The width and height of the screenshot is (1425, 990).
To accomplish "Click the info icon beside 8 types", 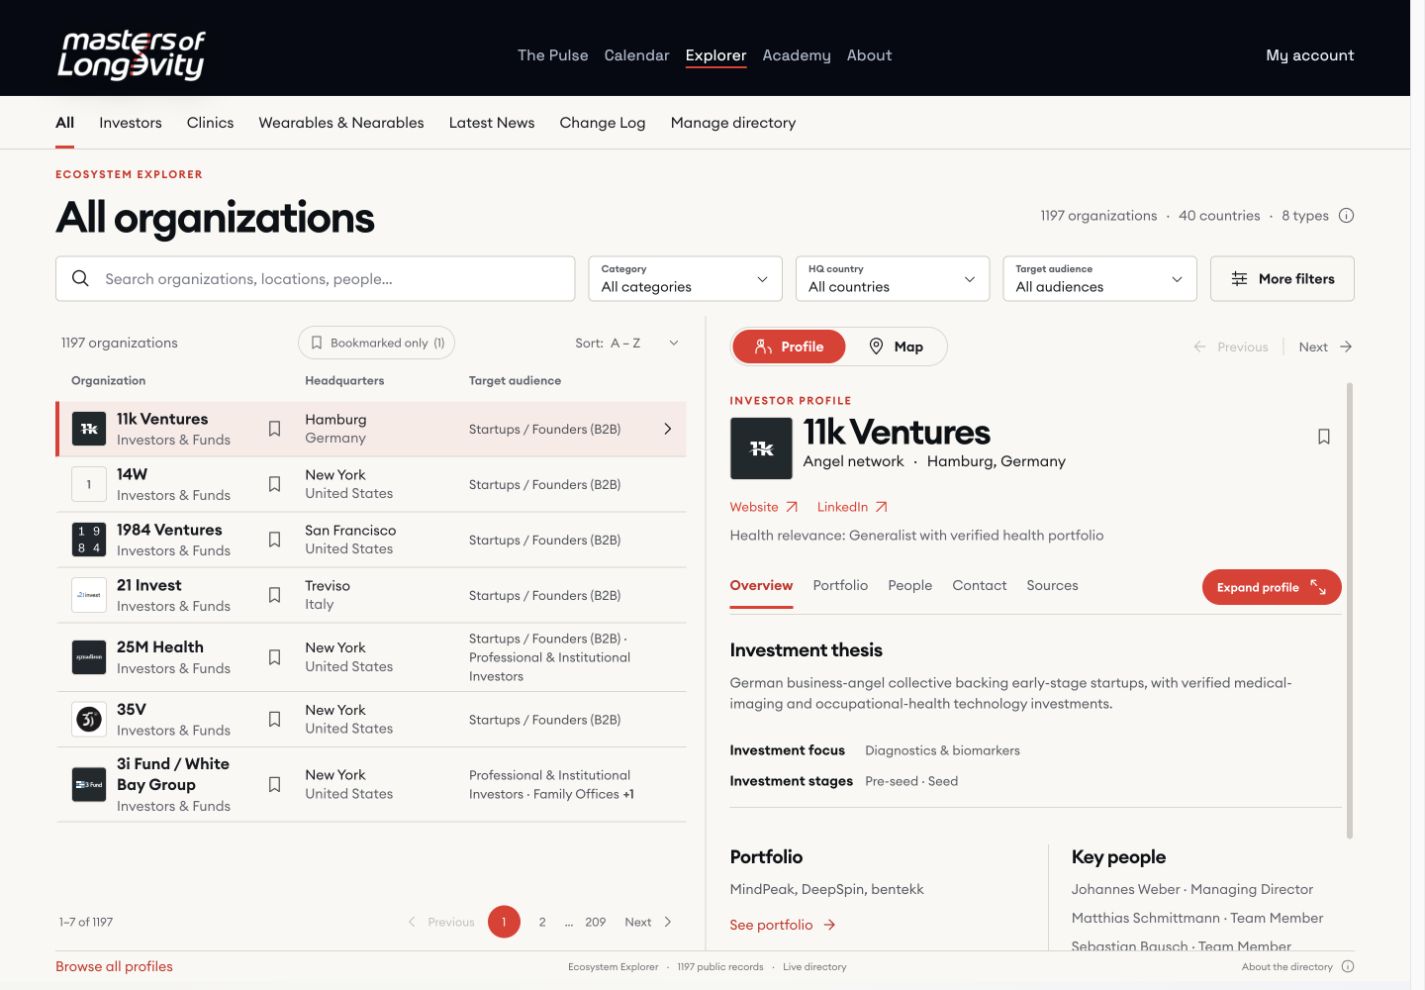I will 1346,216.
